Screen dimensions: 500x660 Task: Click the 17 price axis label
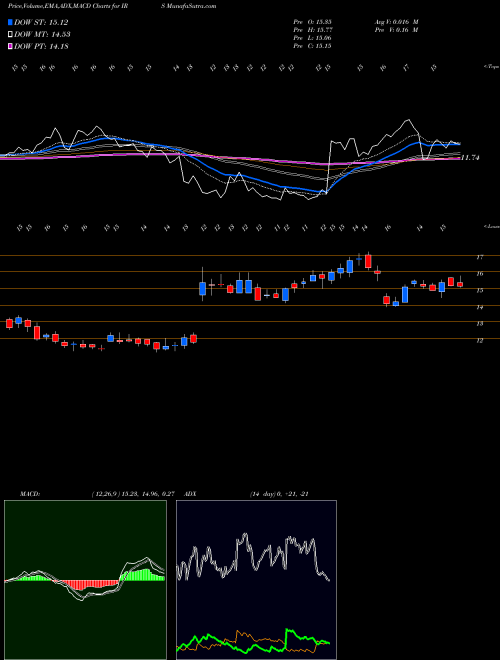pyautogui.click(x=480, y=257)
